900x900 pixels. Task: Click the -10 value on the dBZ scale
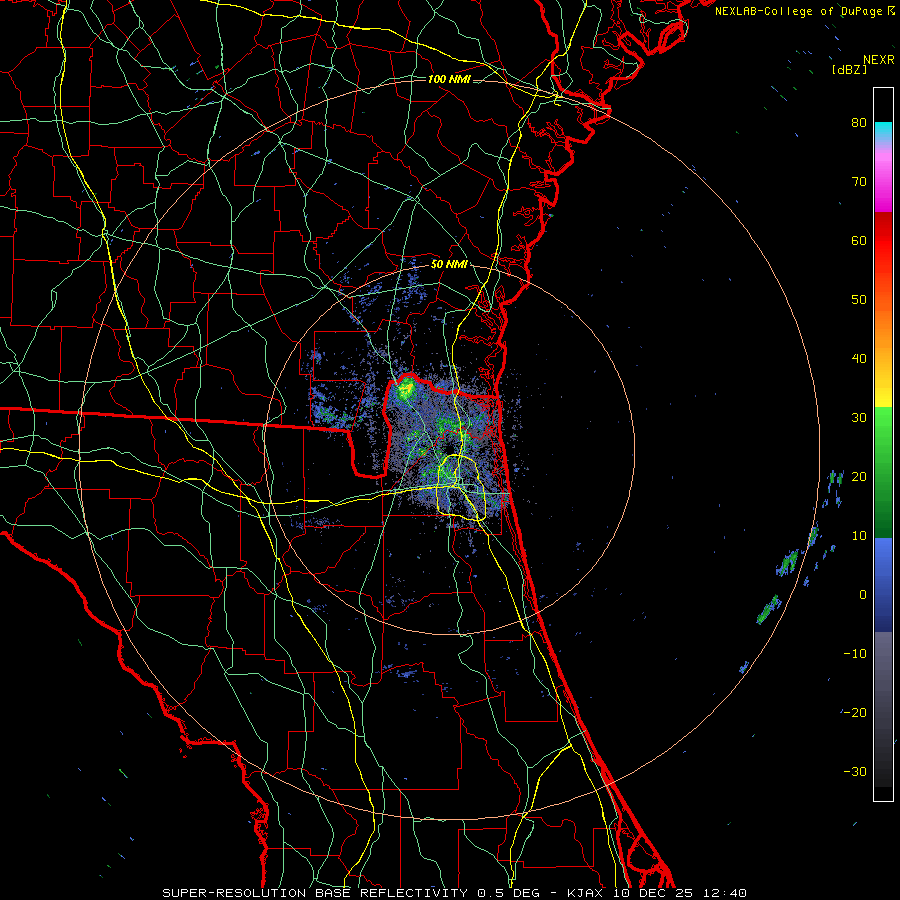tap(855, 654)
